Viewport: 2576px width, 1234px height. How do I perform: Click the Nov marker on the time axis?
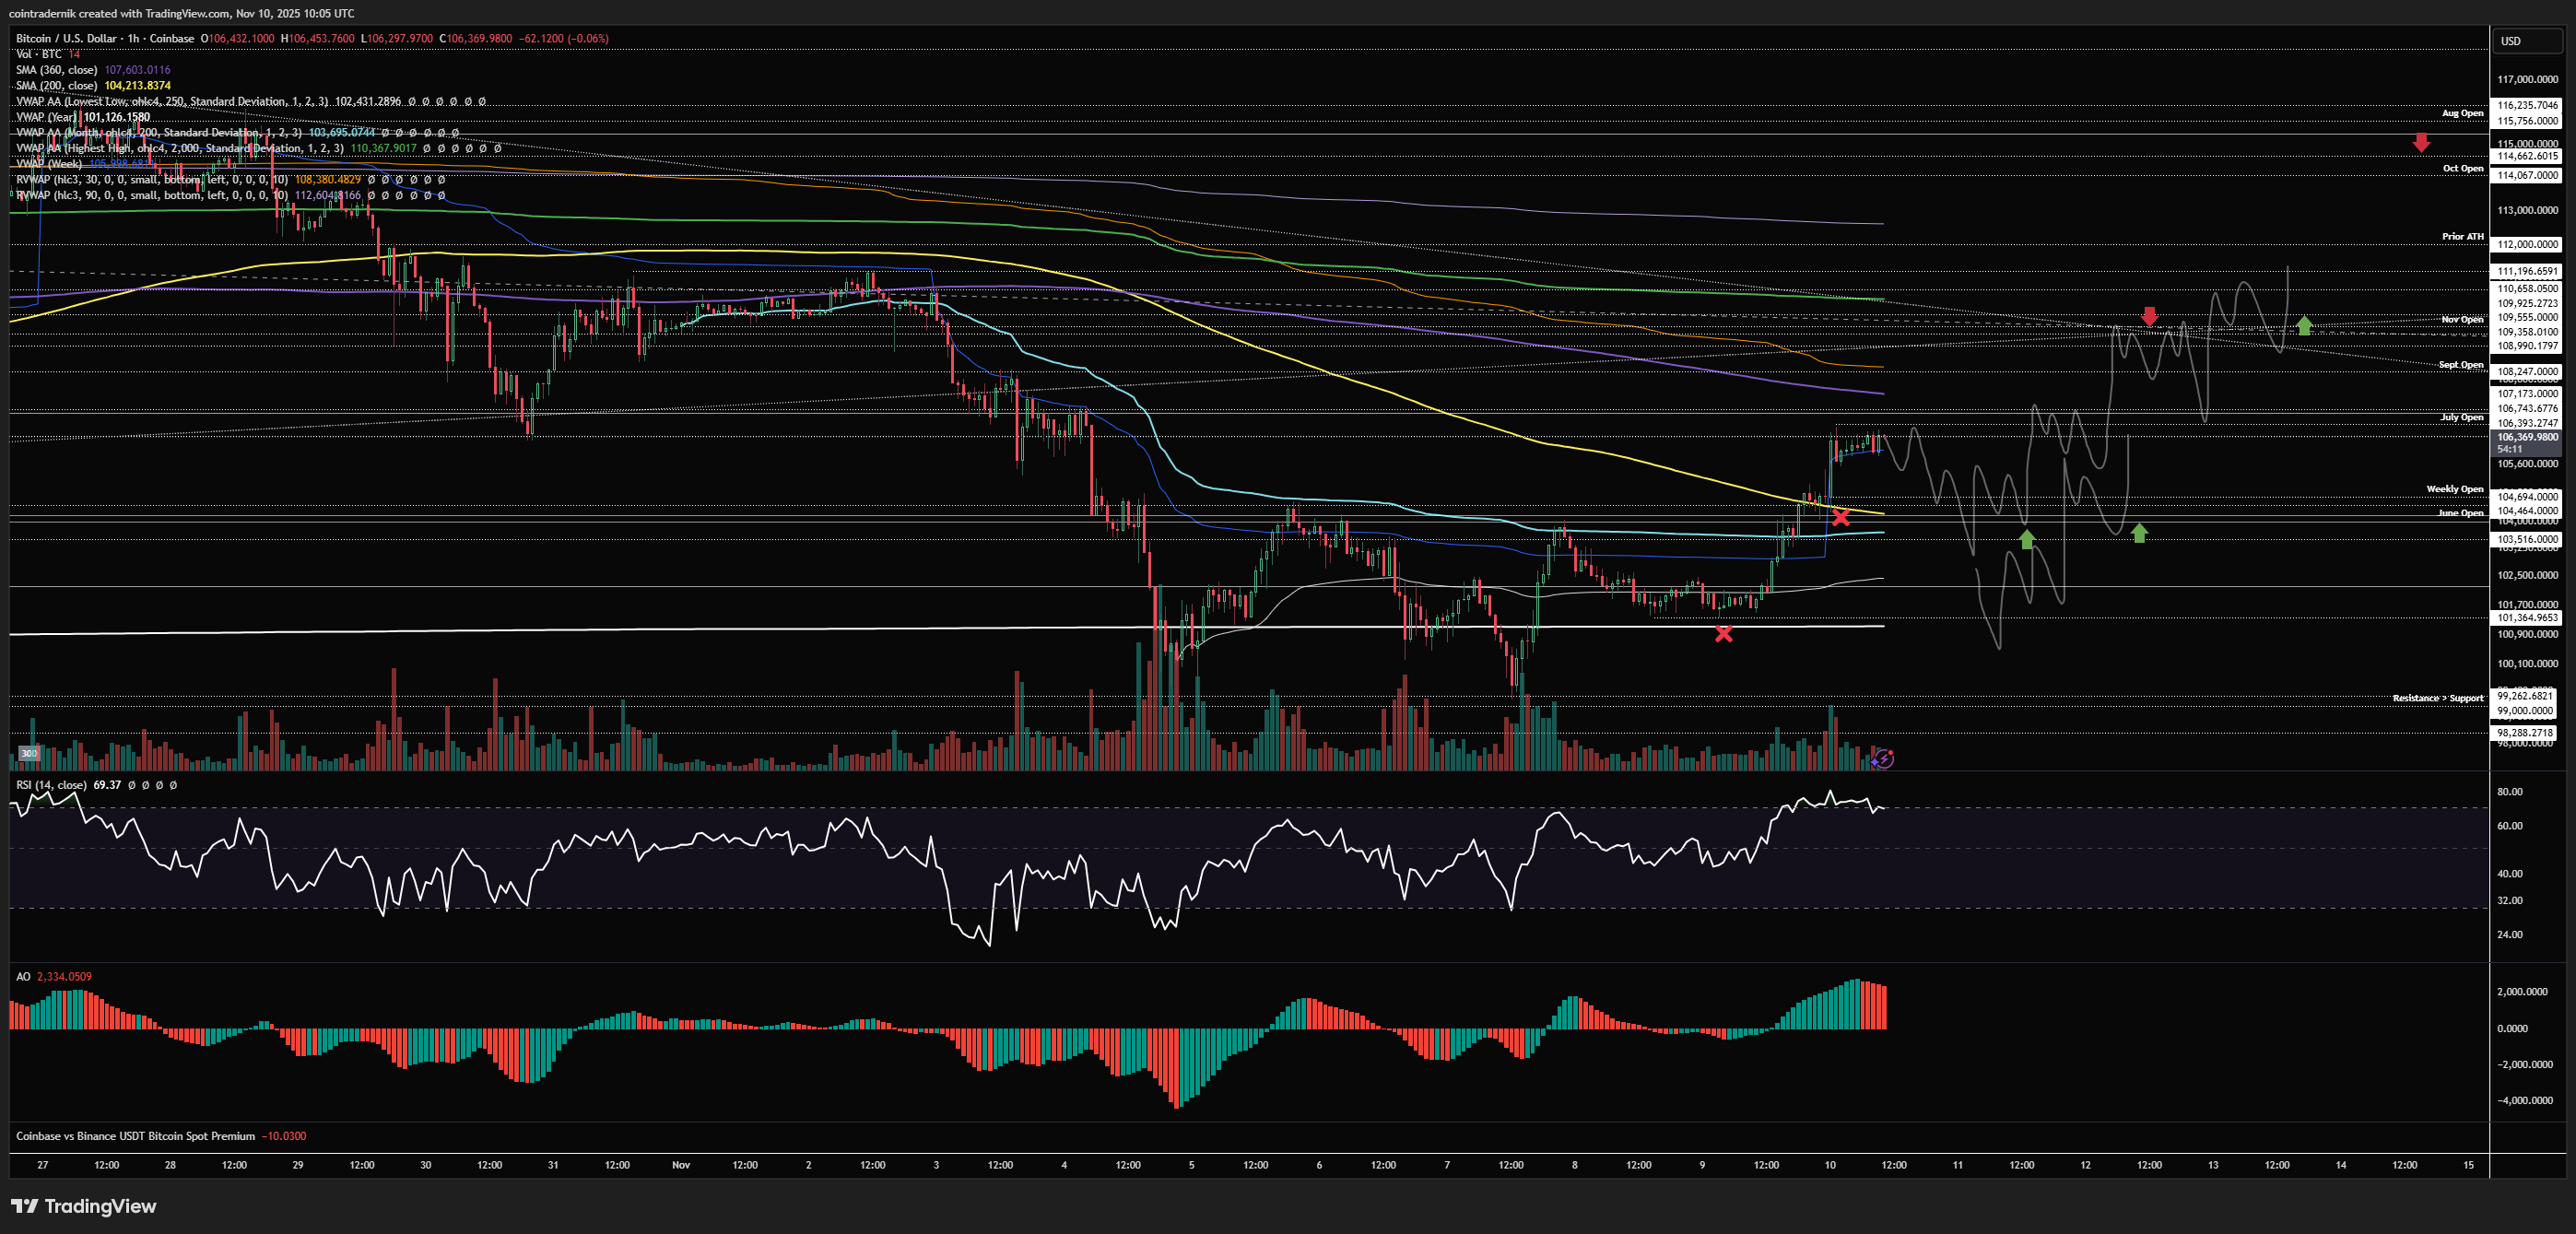coord(681,1165)
